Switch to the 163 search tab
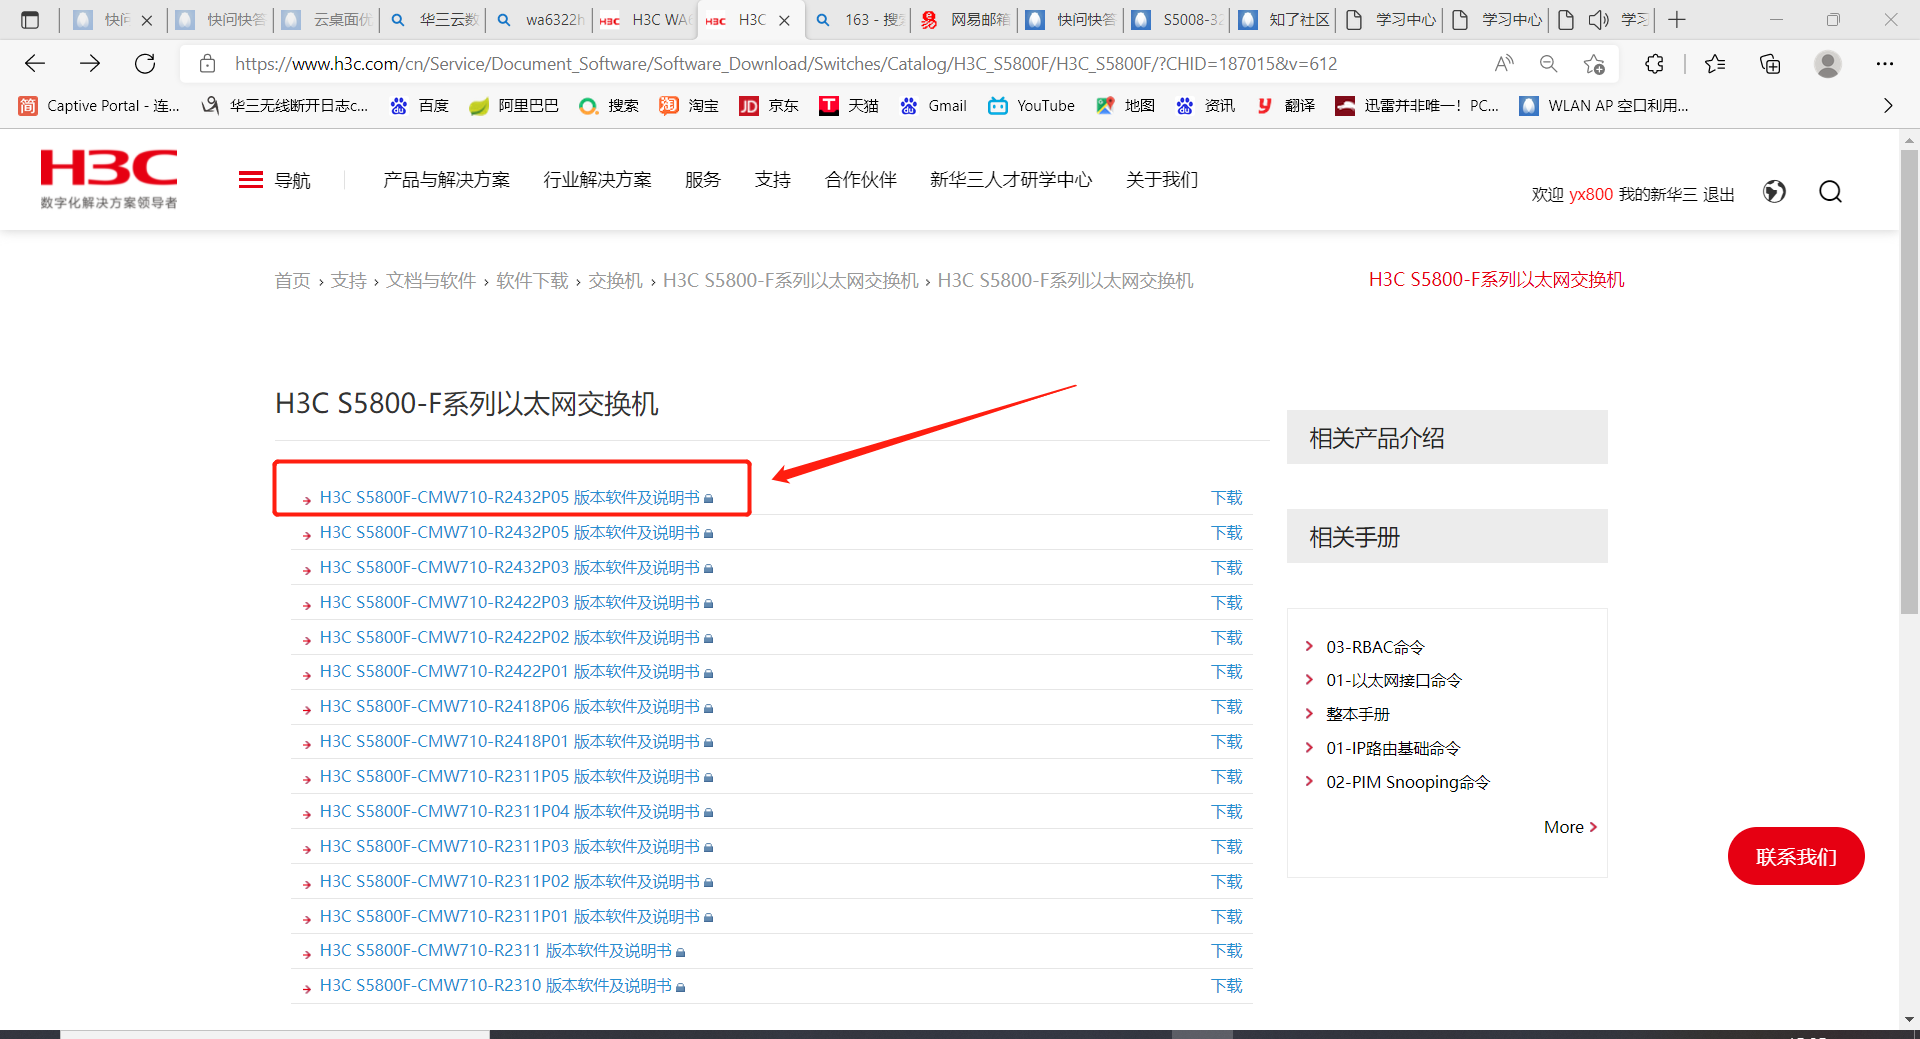Viewport: 1920px width, 1039px height. [859, 20]
